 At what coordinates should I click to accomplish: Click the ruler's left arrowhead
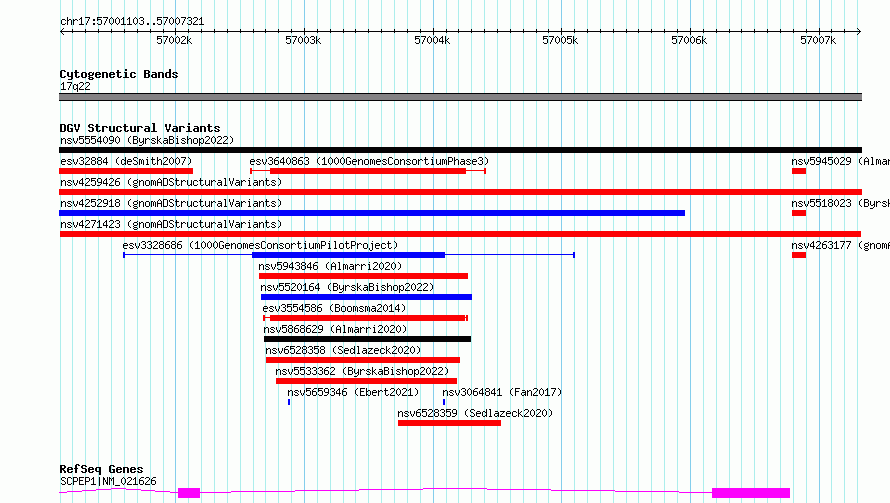pos(62,31)
